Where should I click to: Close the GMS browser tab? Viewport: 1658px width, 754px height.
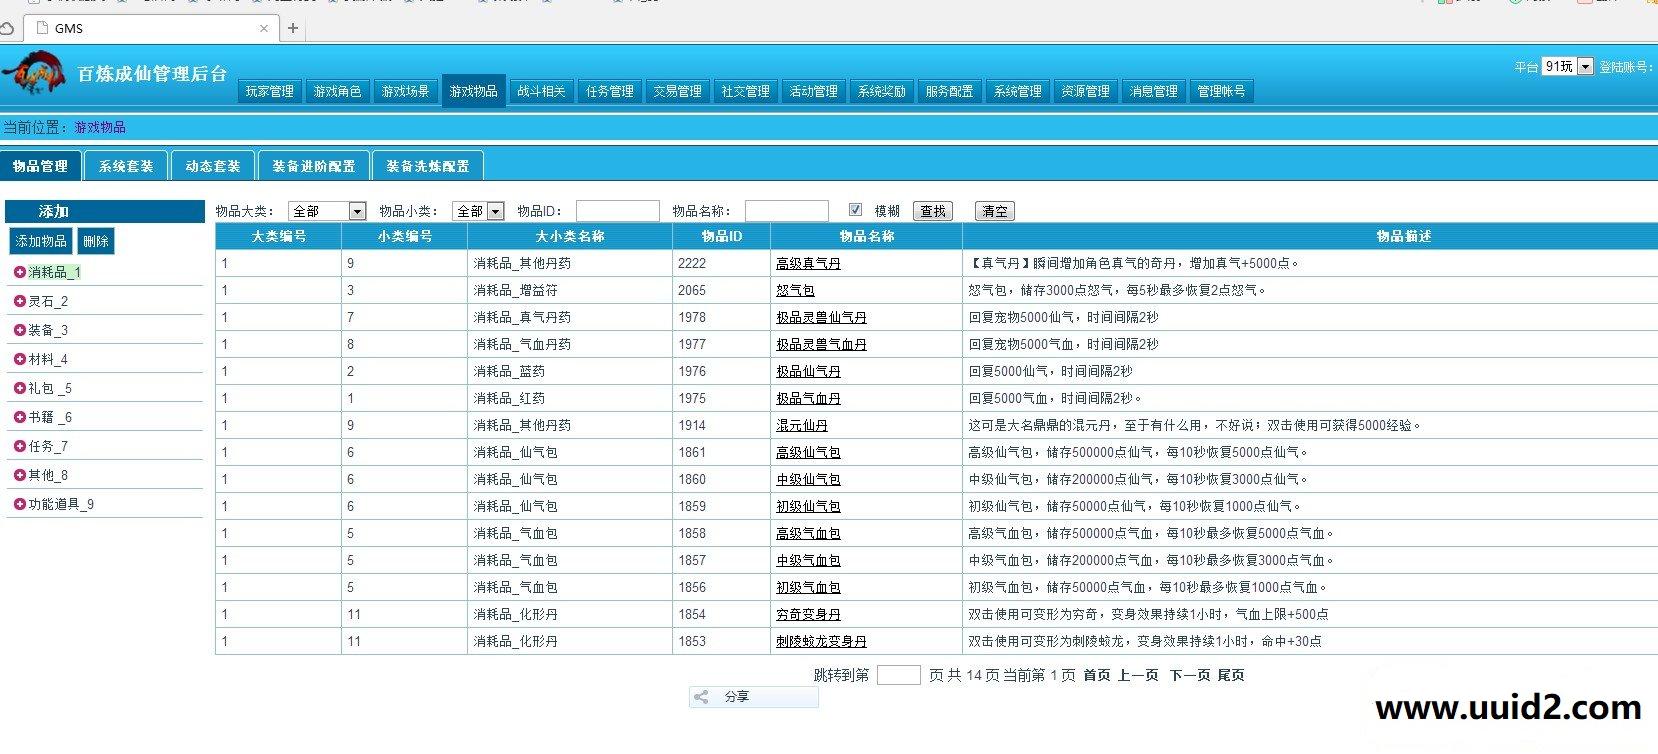[264, 28]
